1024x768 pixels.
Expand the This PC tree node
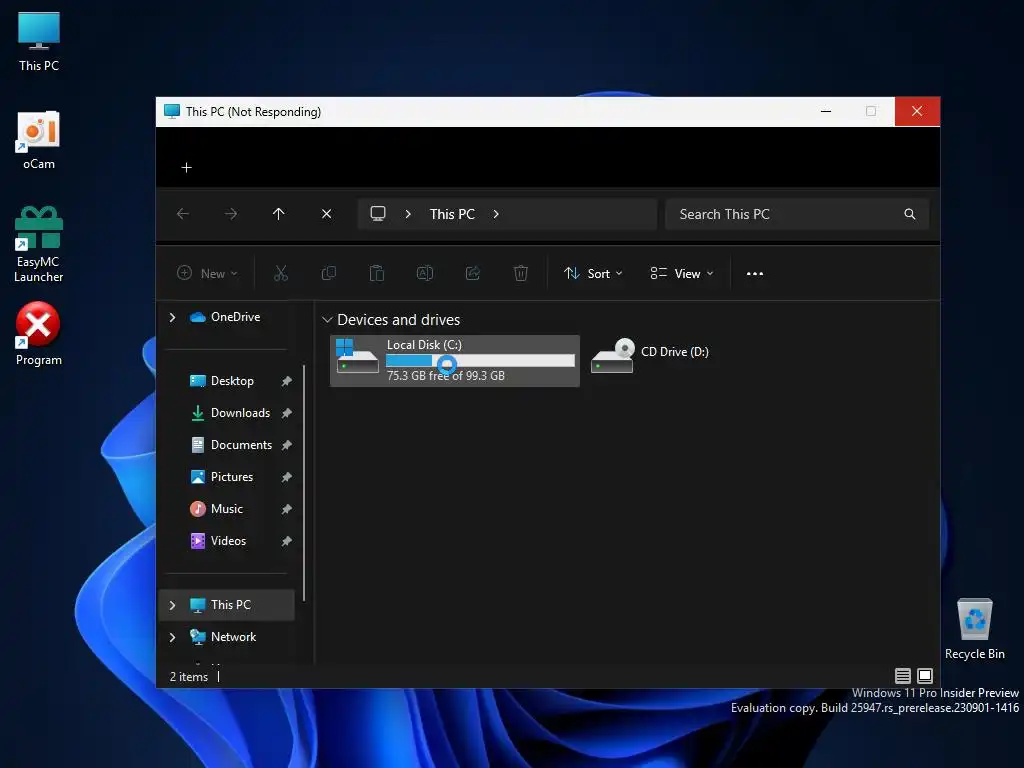tap(172, 605)
